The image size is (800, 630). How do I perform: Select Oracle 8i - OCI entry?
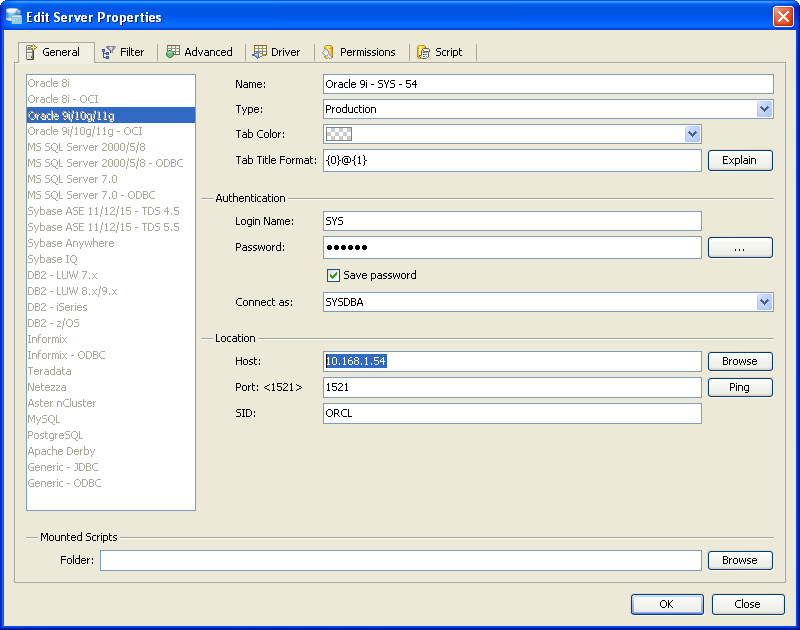pos(111,99)
